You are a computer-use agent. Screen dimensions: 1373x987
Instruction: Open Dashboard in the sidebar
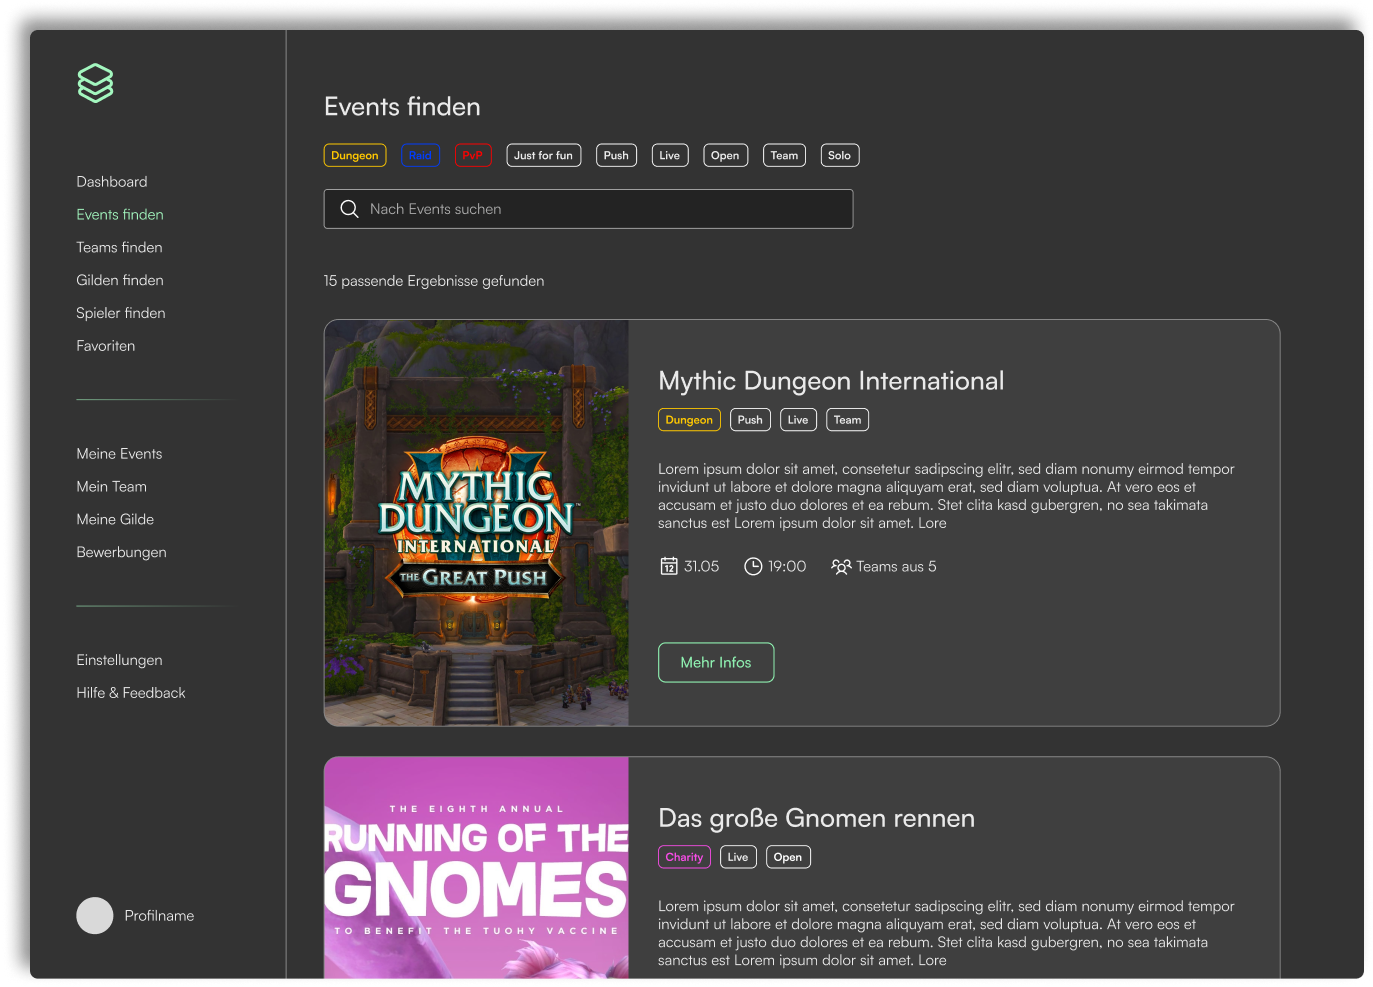click(112, 182)
